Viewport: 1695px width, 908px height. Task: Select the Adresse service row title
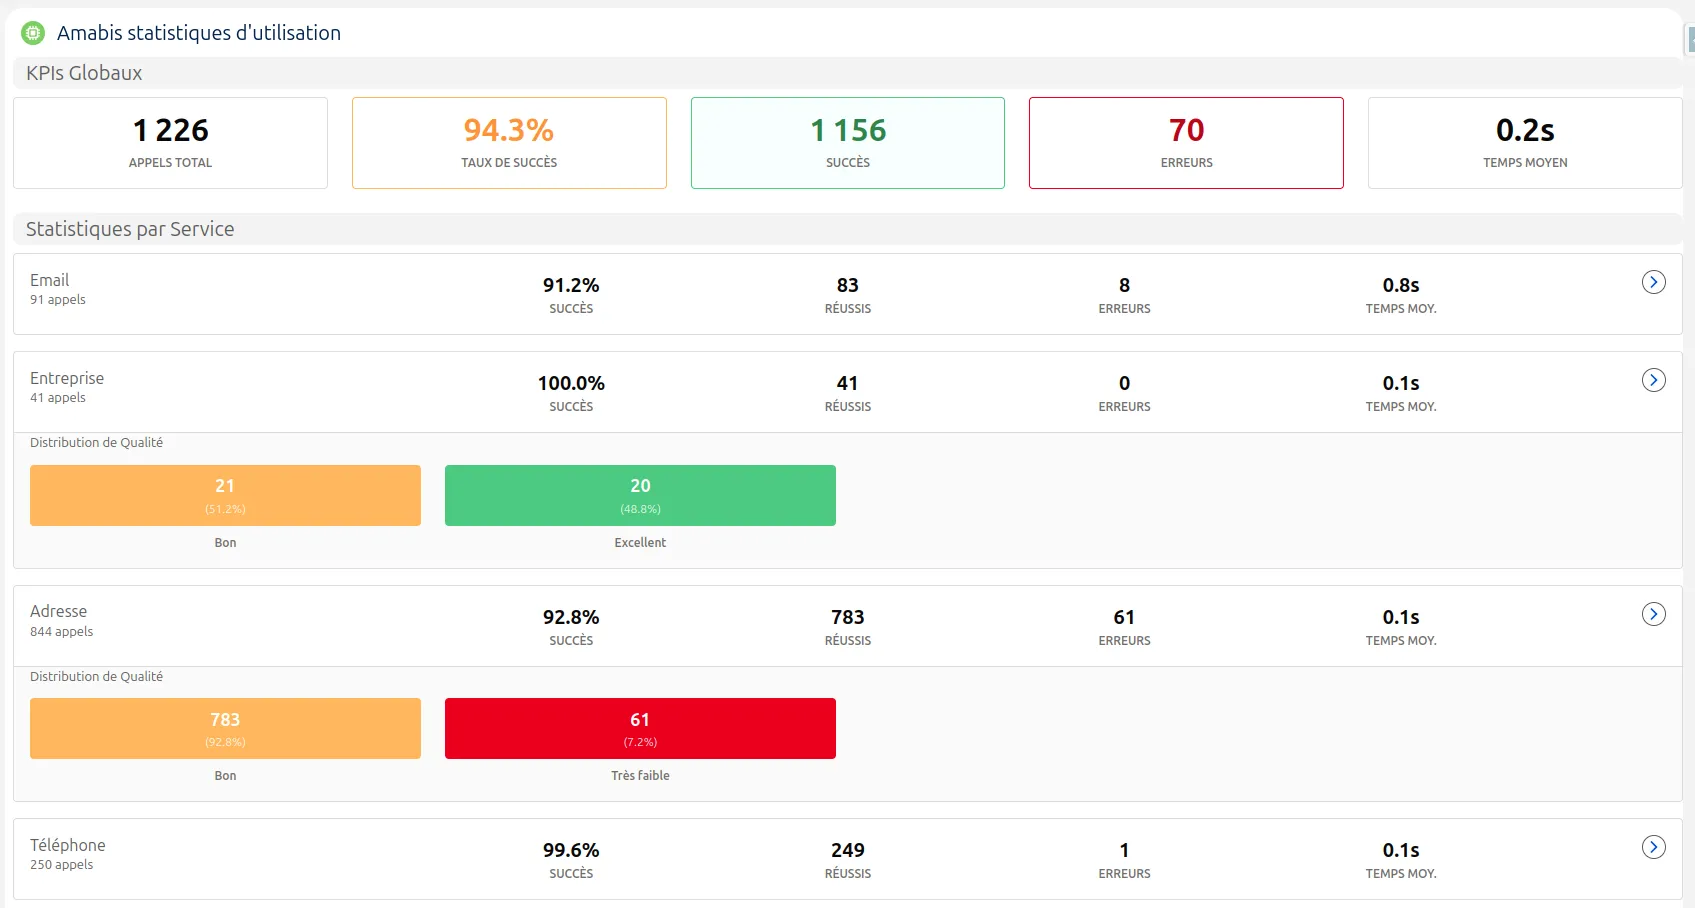pyautogui.click(x=58, y=611)
